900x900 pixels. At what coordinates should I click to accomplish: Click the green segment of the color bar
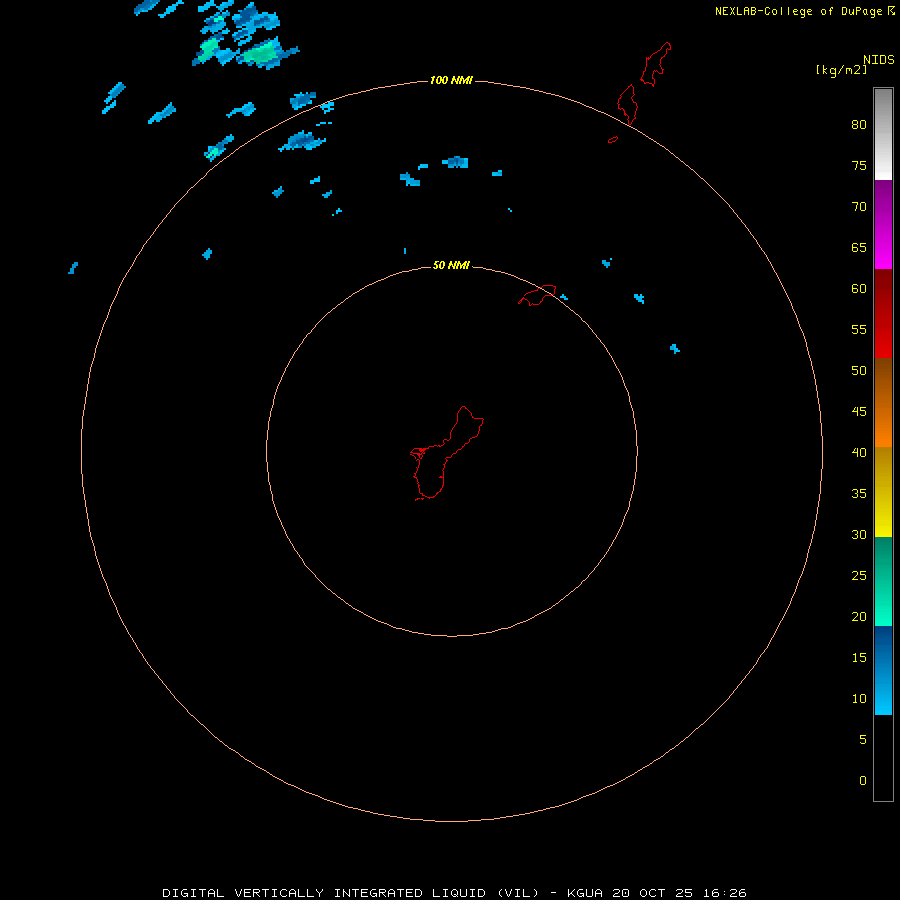point(883,581)
